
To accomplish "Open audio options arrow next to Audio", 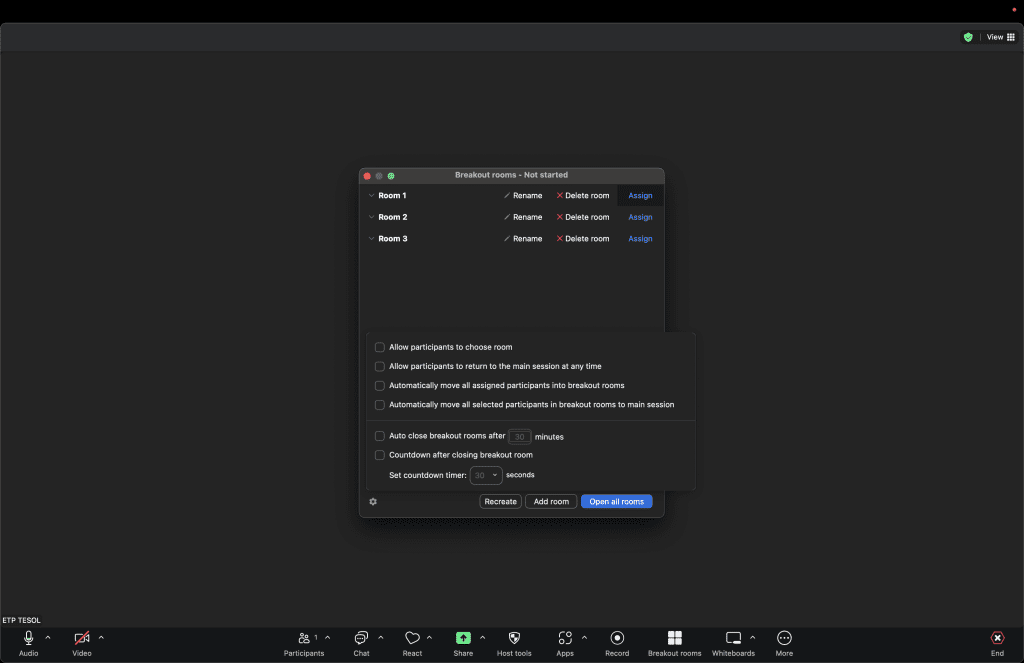I will 48,637.
